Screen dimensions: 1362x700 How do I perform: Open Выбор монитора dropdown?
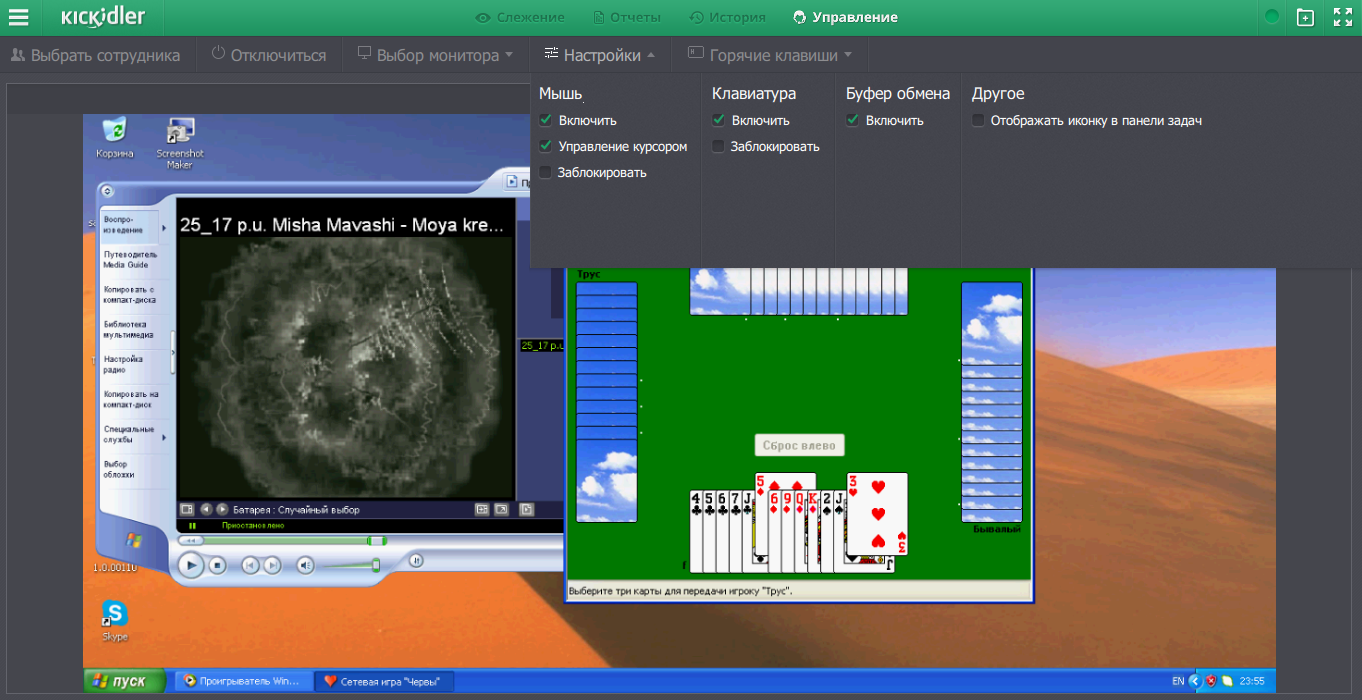tap(435, 55)
